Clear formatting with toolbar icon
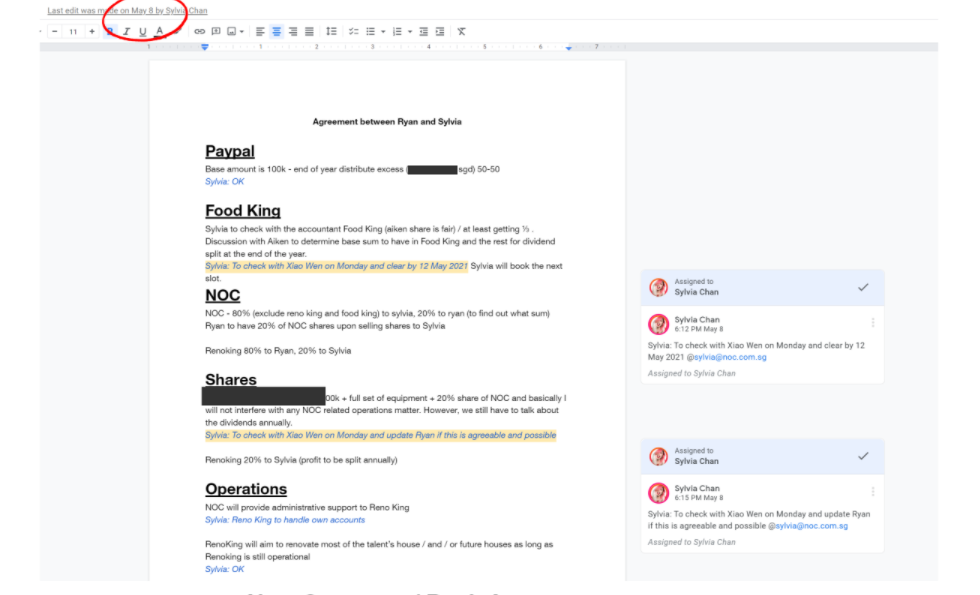Screen dimensions: 980x595 pyautogui.click(x=461, y=32)
